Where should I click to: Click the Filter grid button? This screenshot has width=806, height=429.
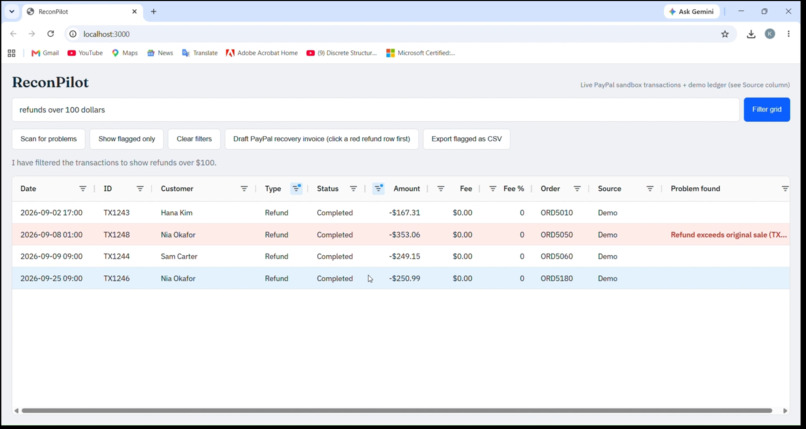pyautogui.click(x=766, y=109)
